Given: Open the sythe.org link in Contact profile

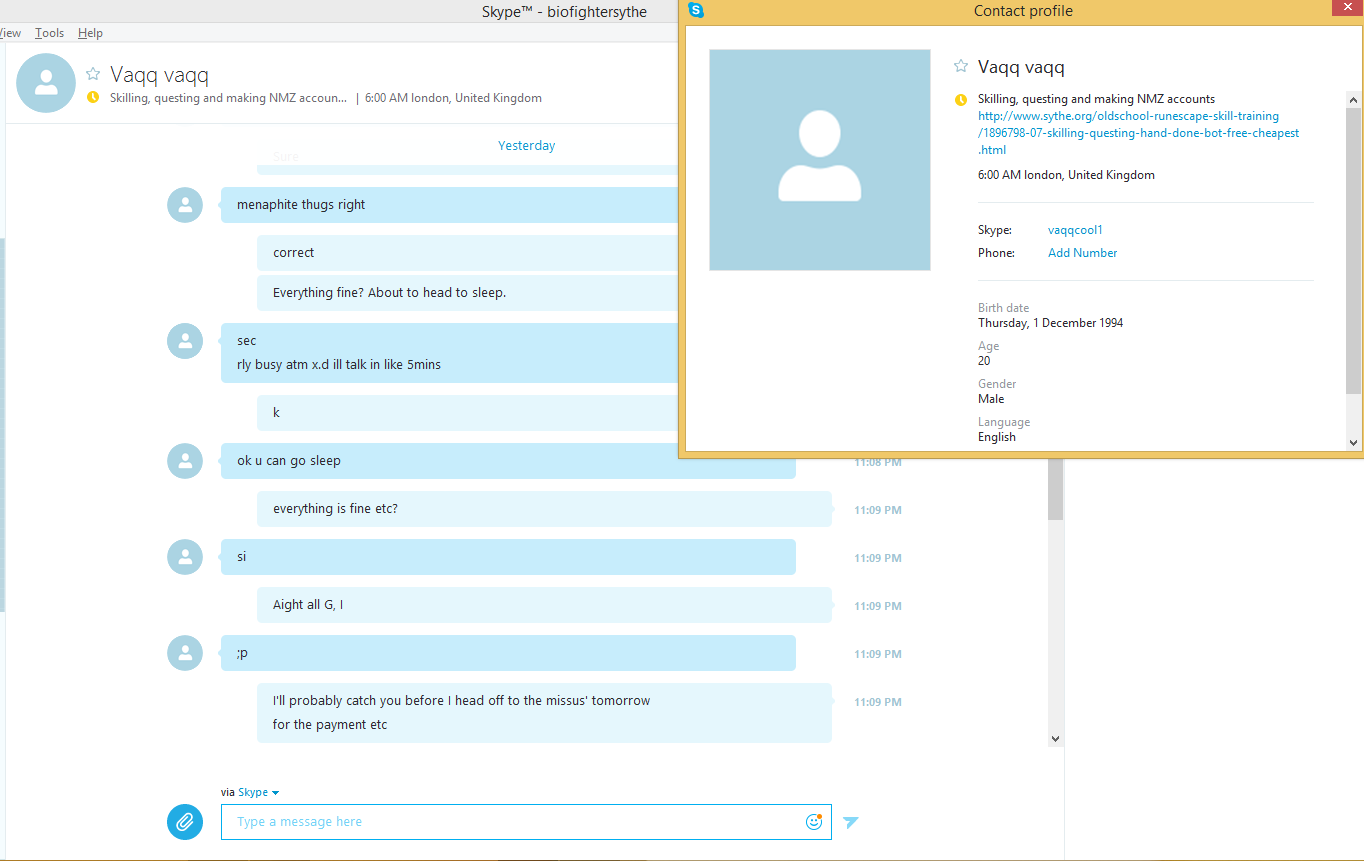Looking at the screenshot, I should point(1139,133).
